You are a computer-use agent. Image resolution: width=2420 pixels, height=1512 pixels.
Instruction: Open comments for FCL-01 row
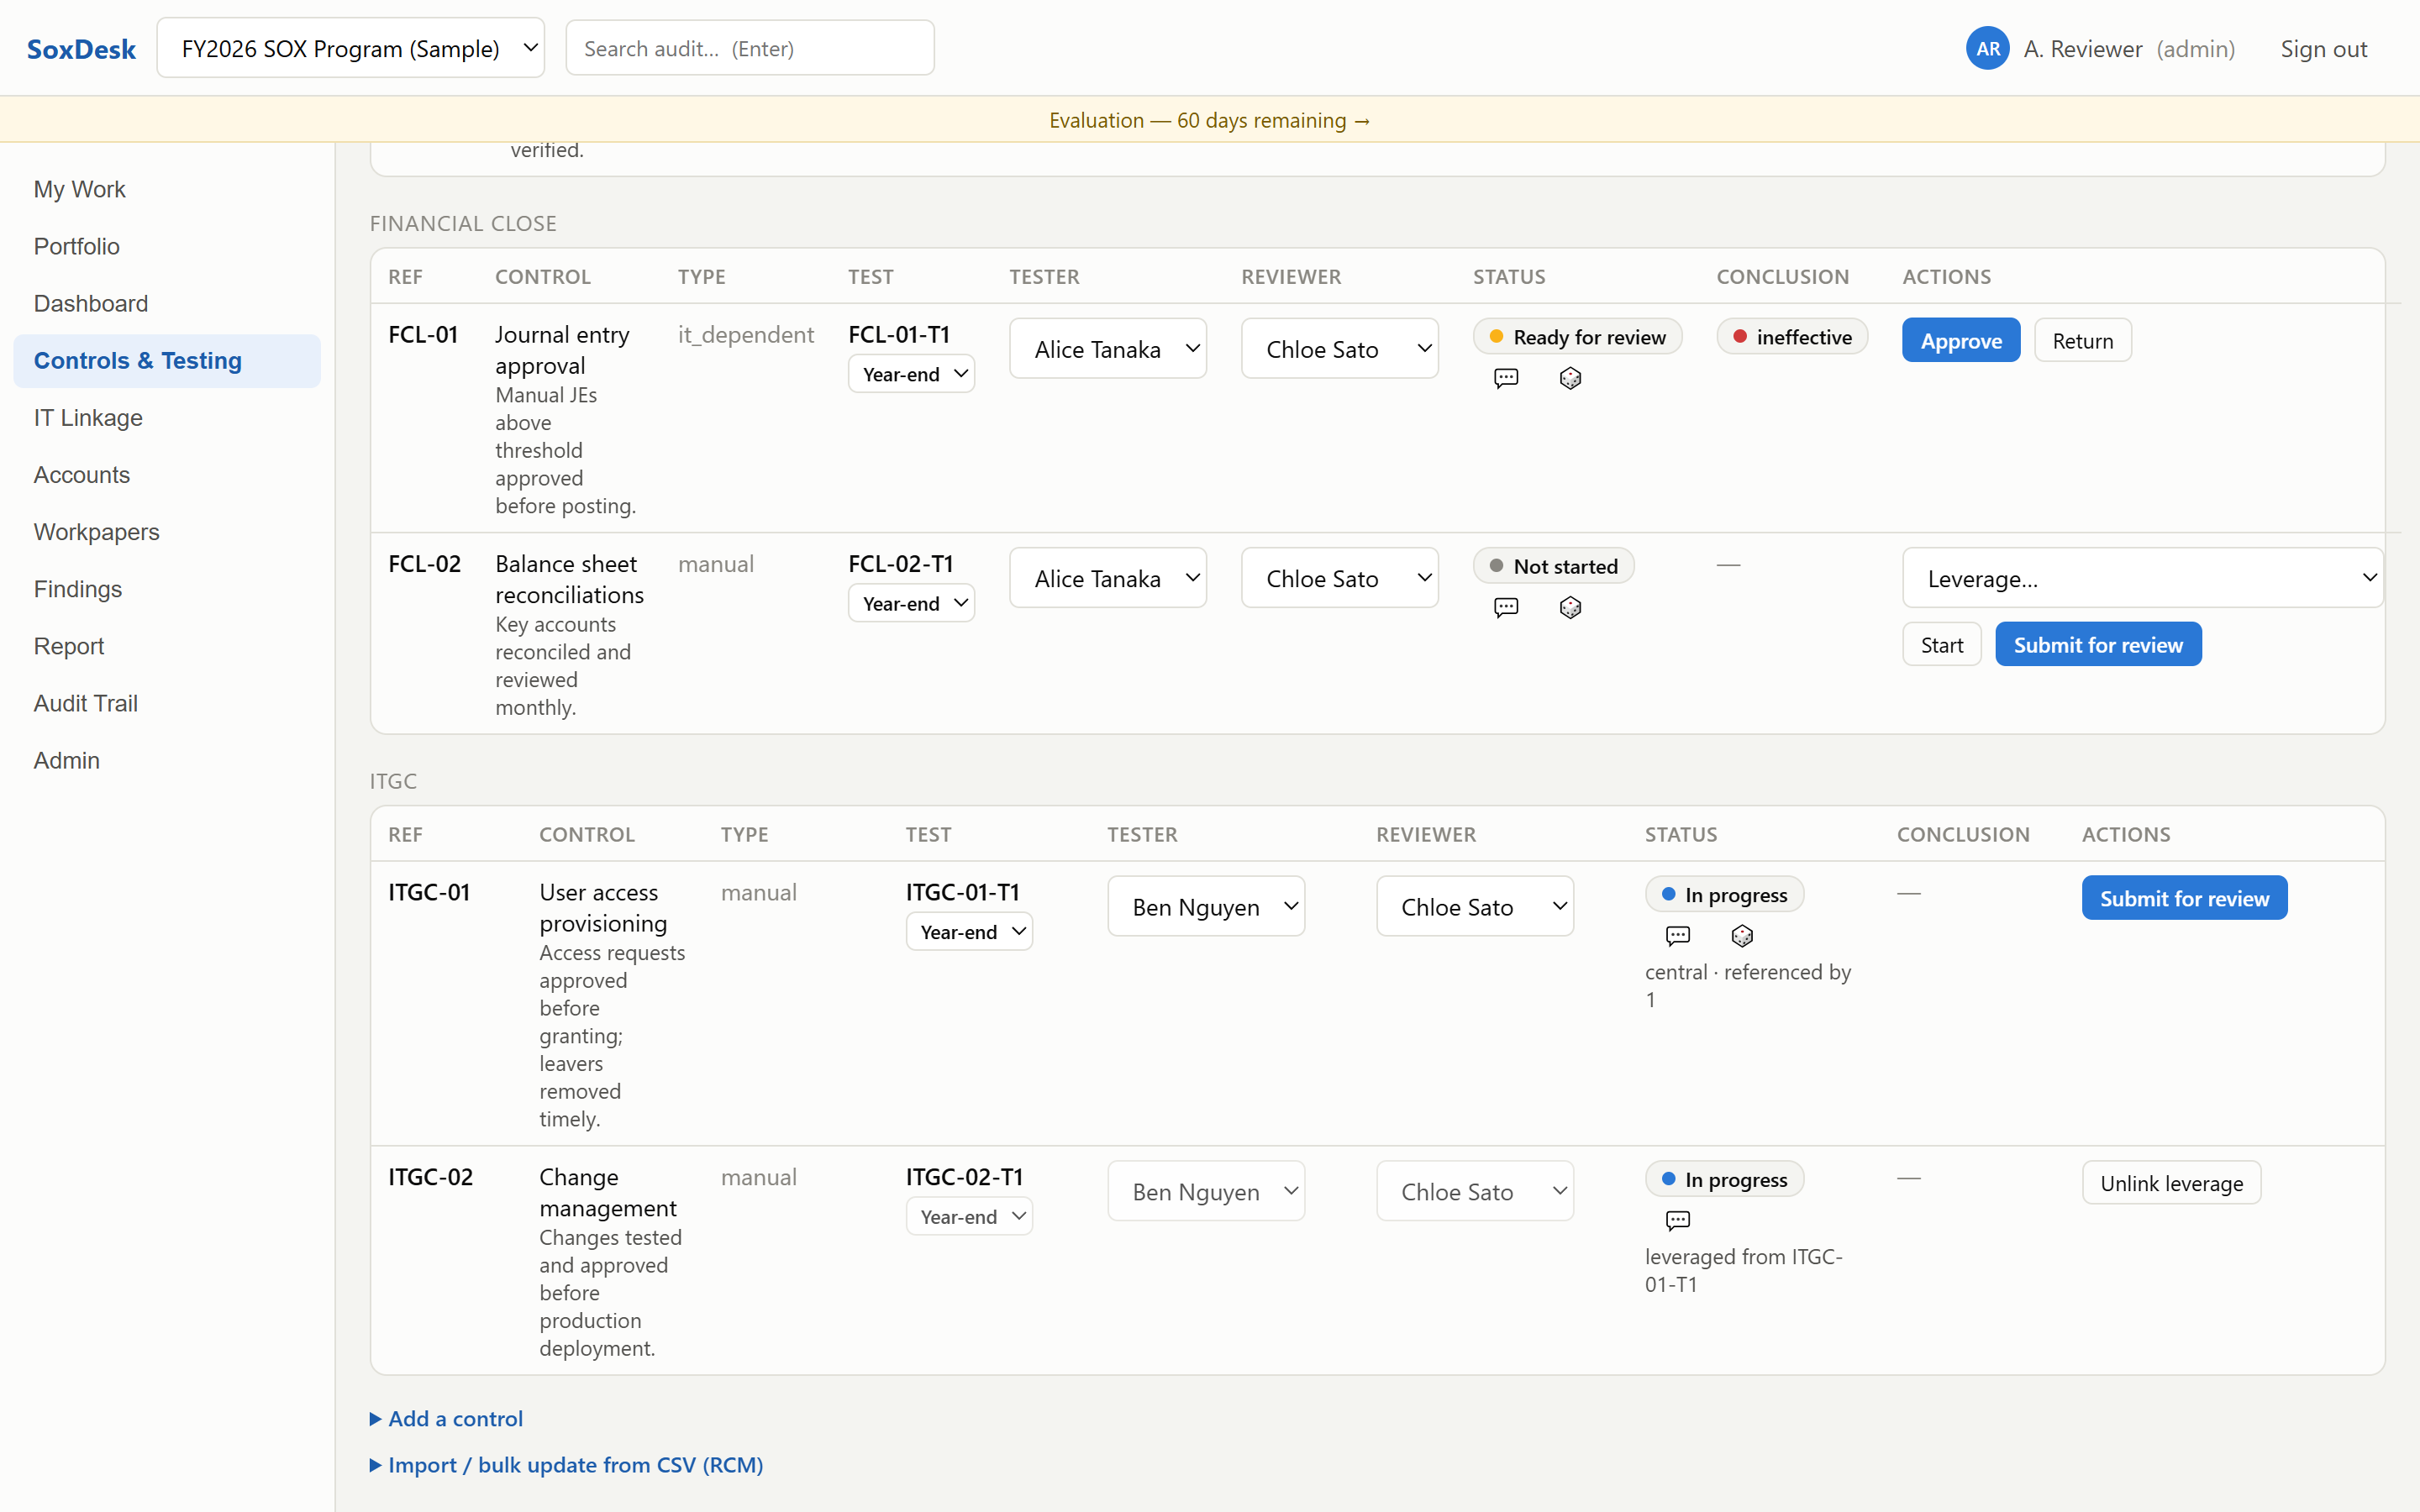pyautogui.click(x=1506, y=378)
